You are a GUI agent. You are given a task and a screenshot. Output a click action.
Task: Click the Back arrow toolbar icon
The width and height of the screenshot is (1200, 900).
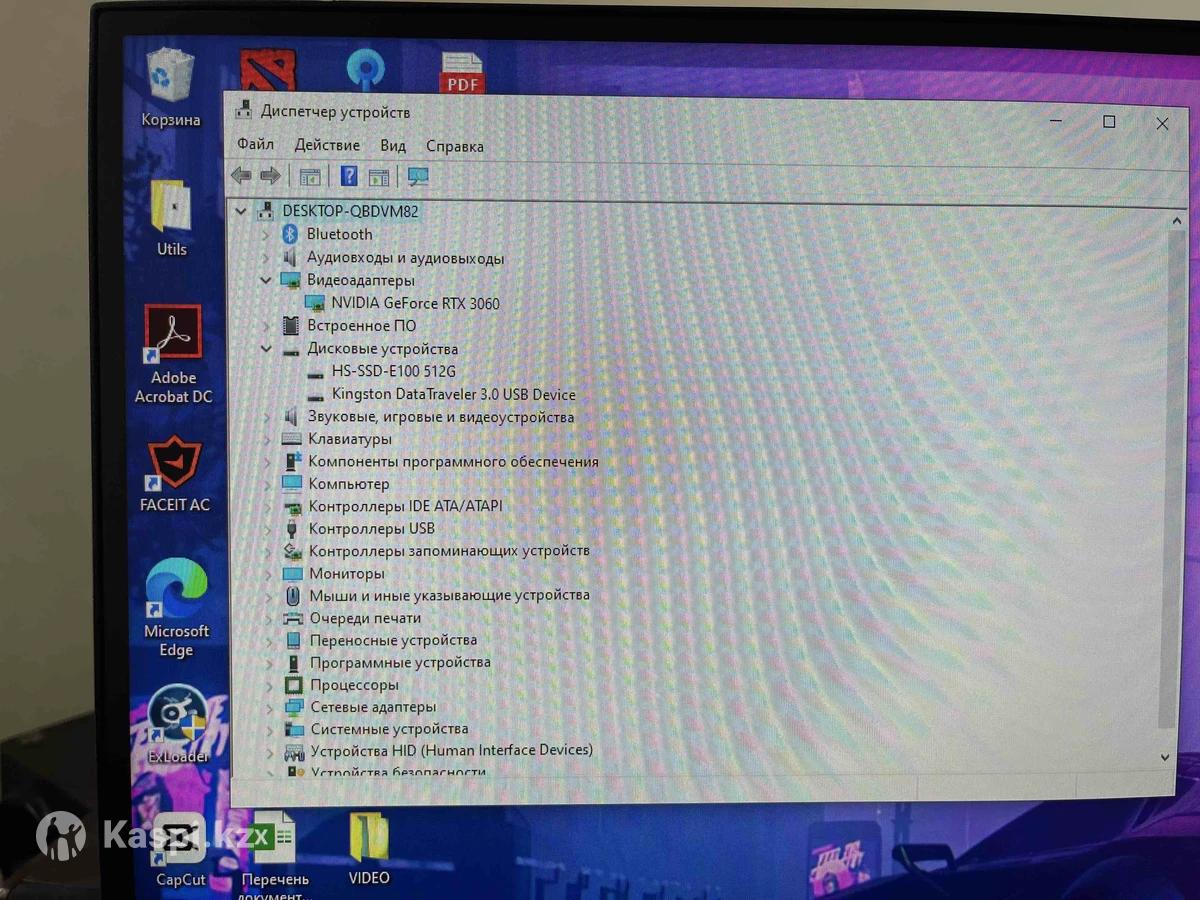point(241,176)
